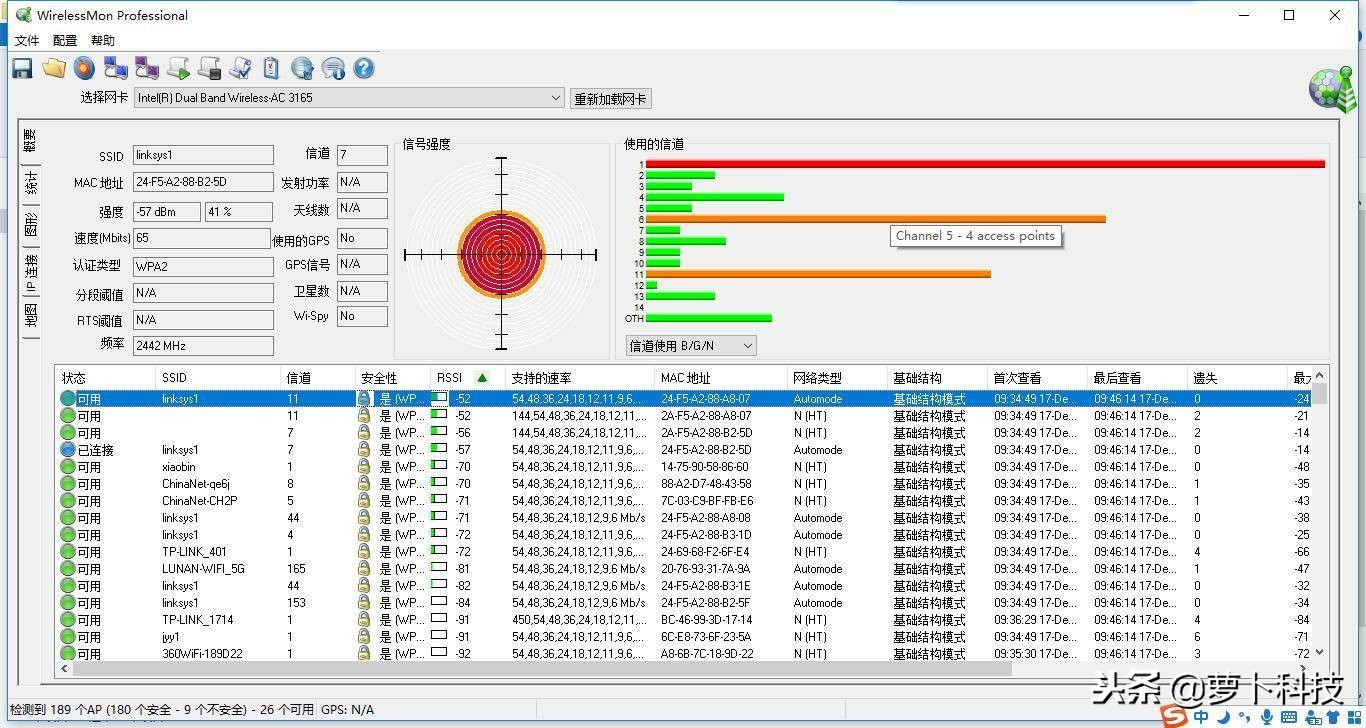1366x728 pixels.
Task: Click the Save toolbar icon
Action: pyautogui.click(x=22, y=68)
